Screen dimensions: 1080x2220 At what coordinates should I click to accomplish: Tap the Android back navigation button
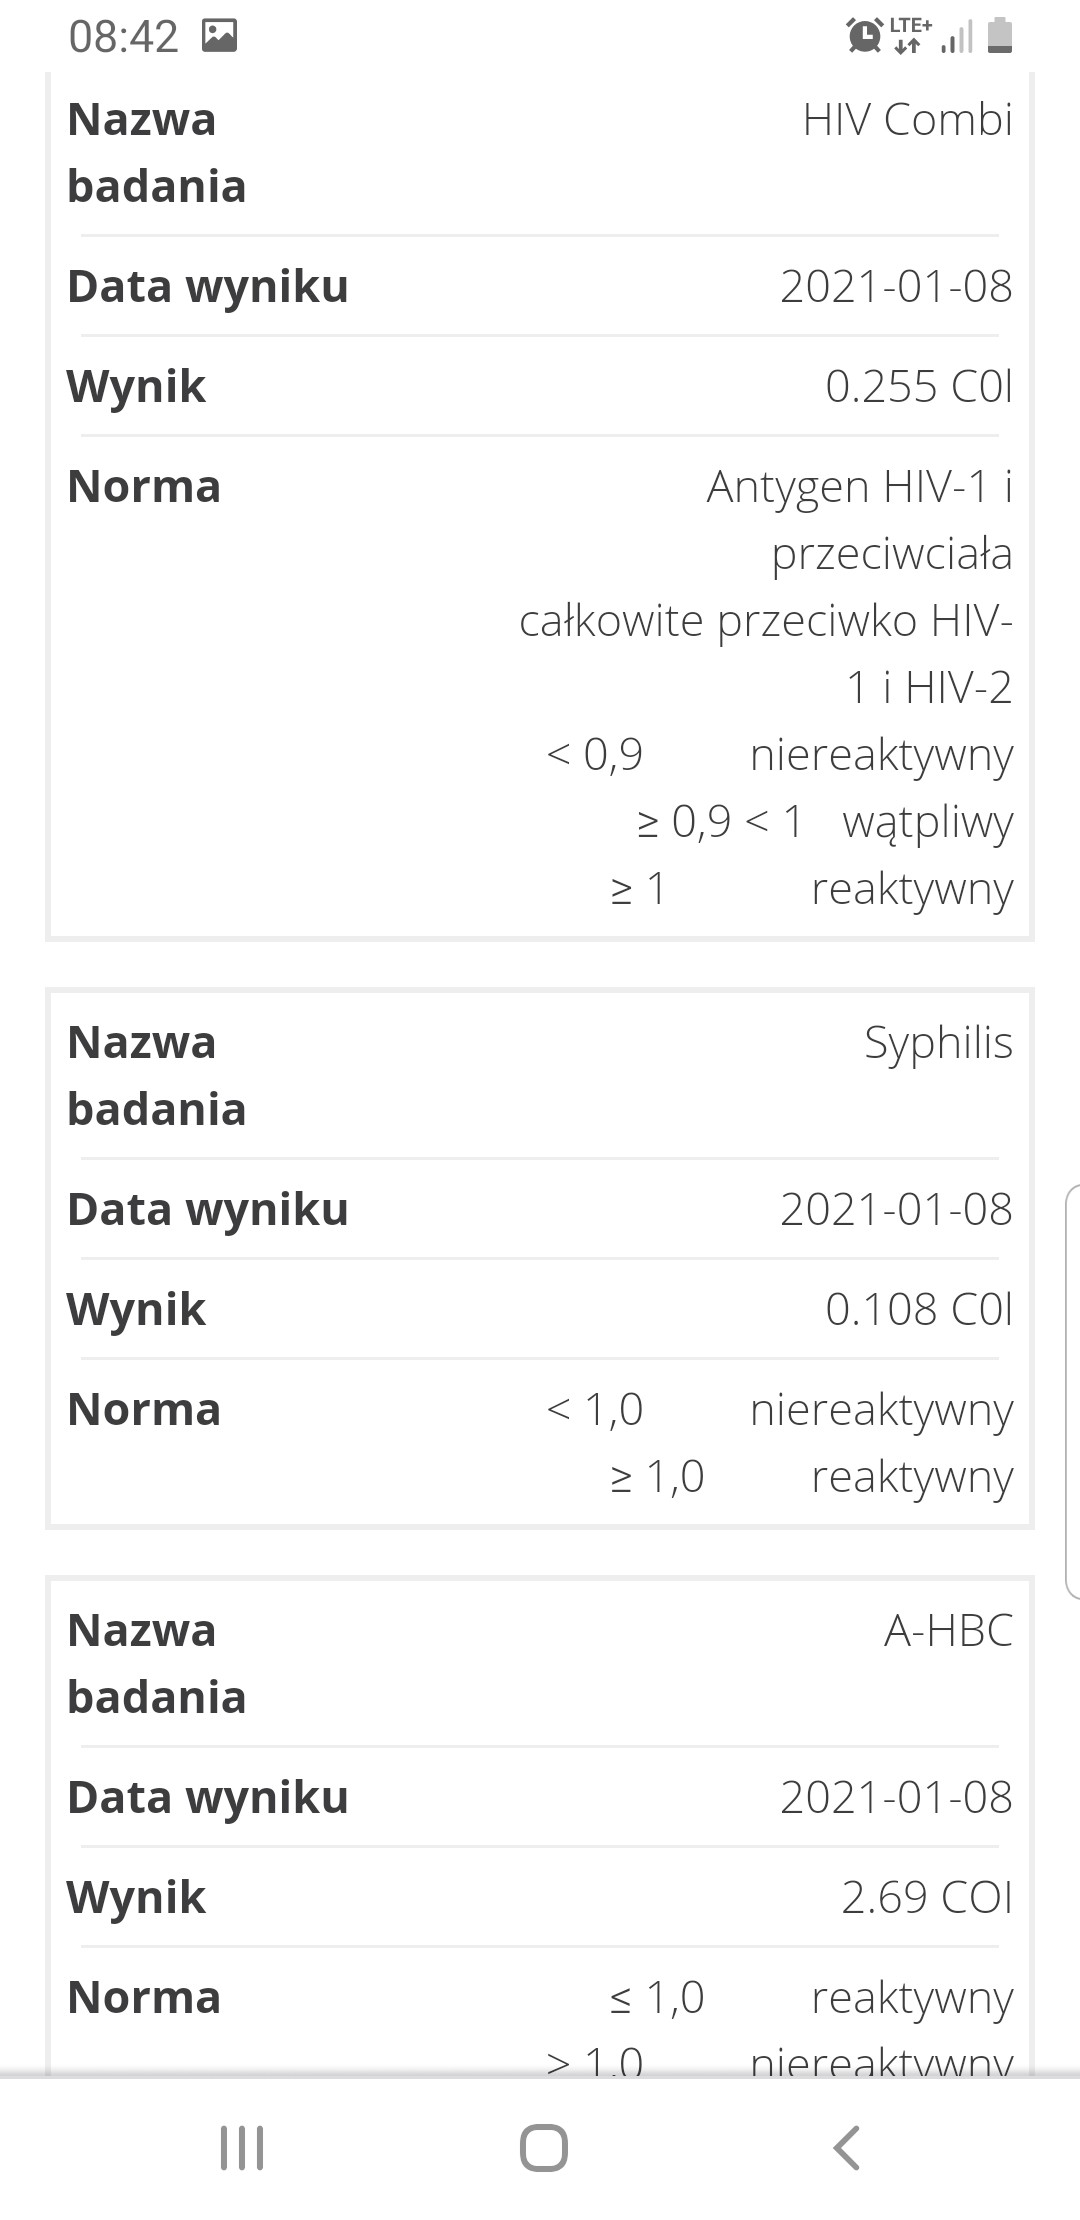pyautogui.click(x=846, y=2147)
